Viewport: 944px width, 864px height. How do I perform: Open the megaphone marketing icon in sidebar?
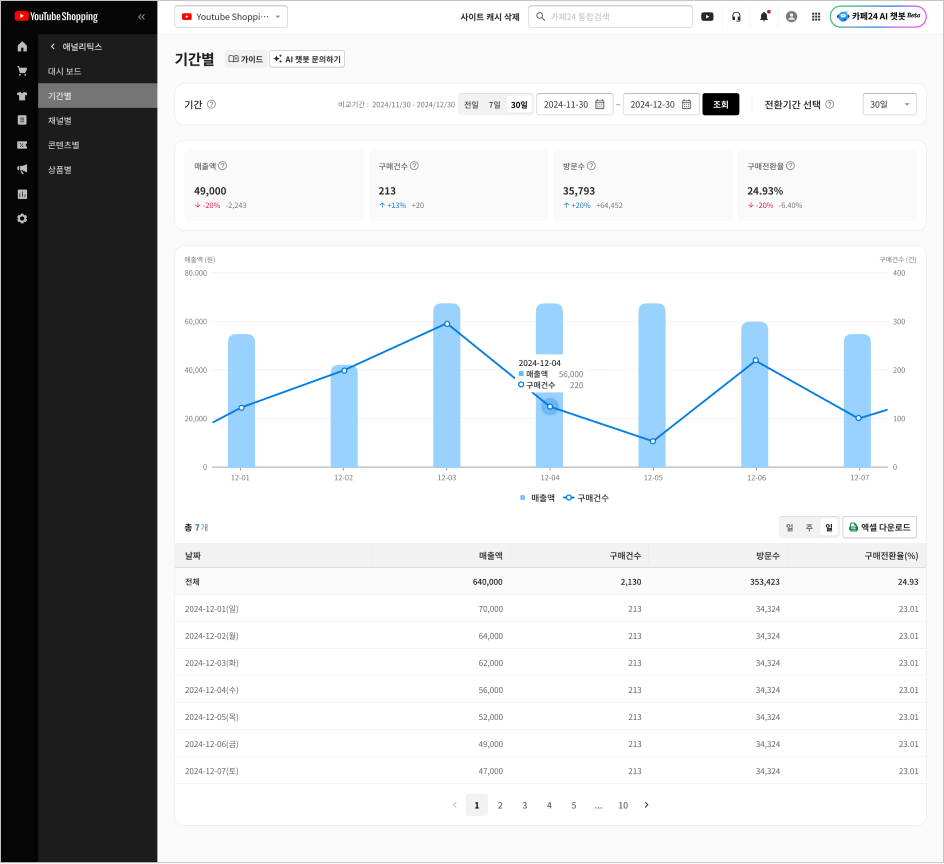click(22, 169)
